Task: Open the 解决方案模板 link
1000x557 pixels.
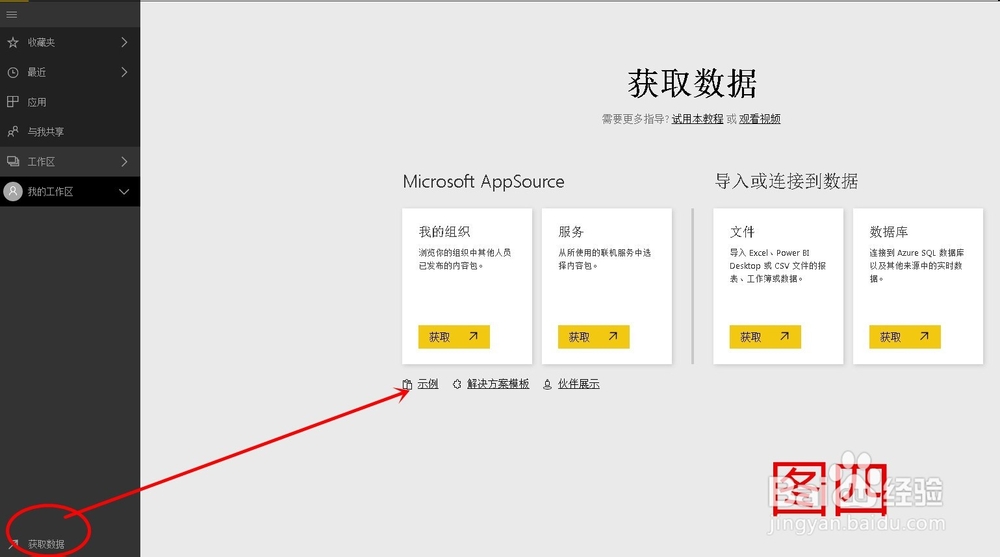Action: coord(498,384)
